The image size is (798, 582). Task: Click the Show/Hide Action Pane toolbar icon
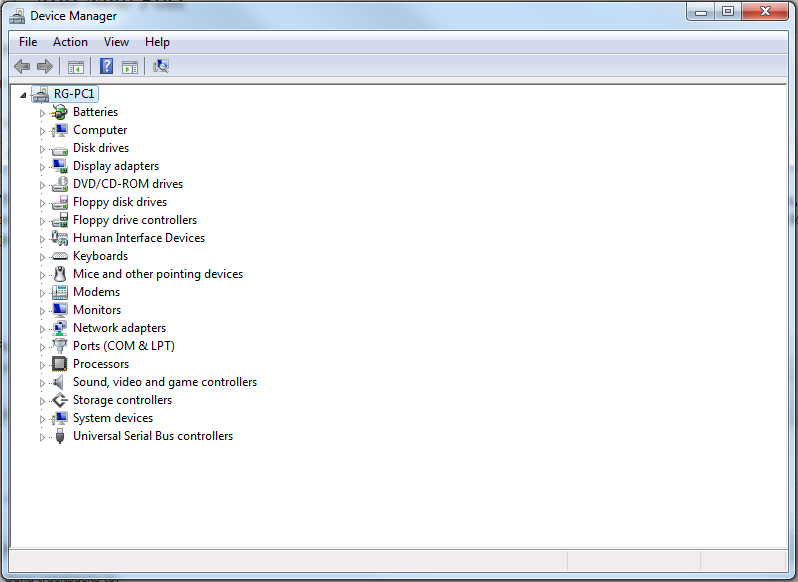(x=130, y=67)
